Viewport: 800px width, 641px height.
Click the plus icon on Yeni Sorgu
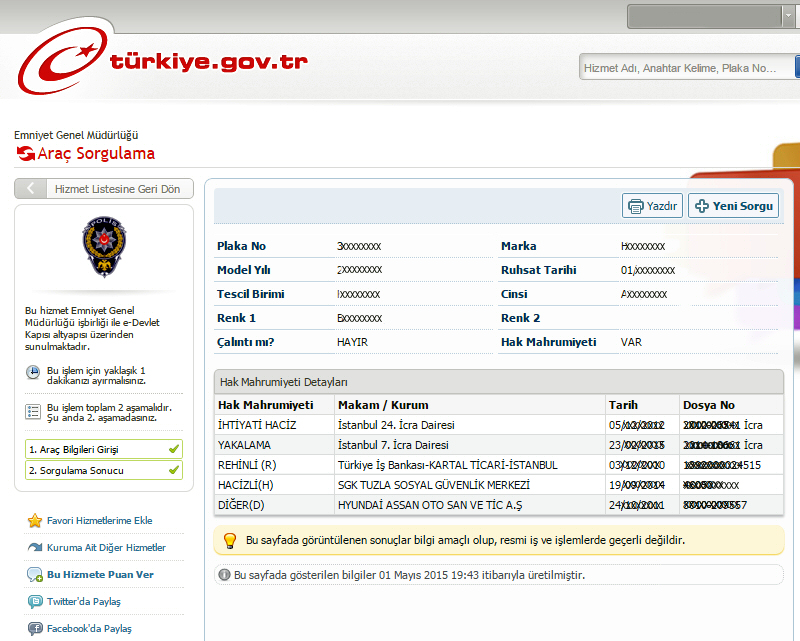[702, 206]
